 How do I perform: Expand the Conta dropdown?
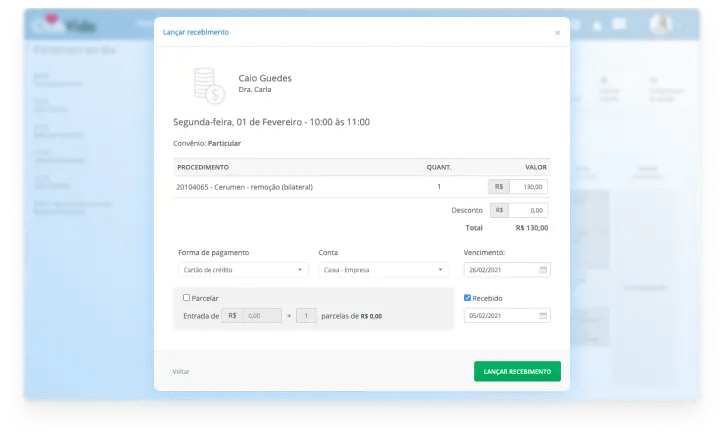[383, 270]
